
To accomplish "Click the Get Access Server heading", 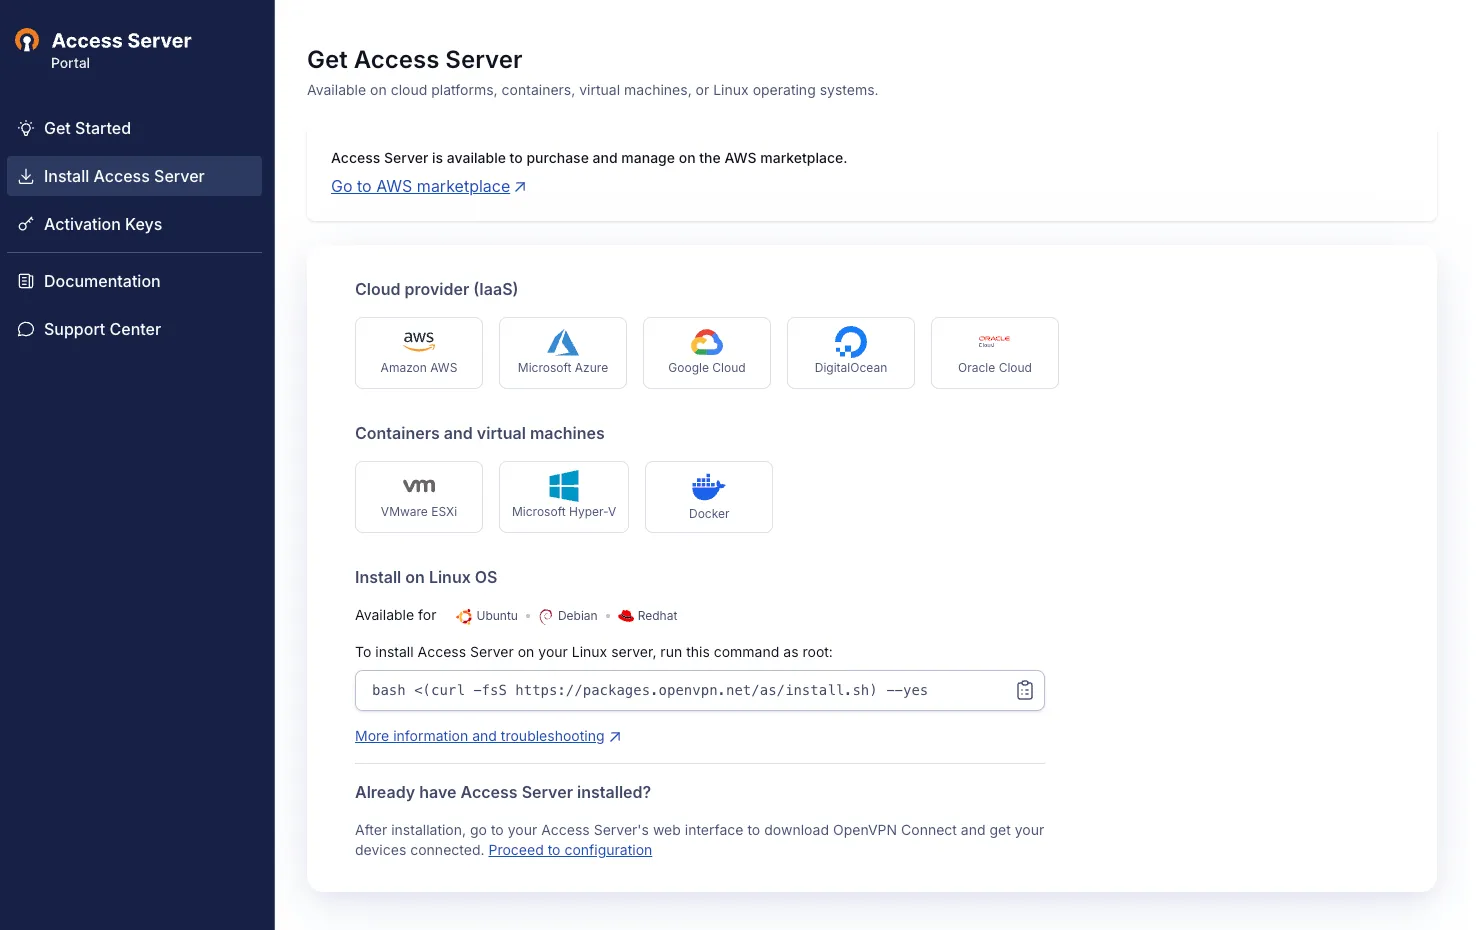I will 415,60.
